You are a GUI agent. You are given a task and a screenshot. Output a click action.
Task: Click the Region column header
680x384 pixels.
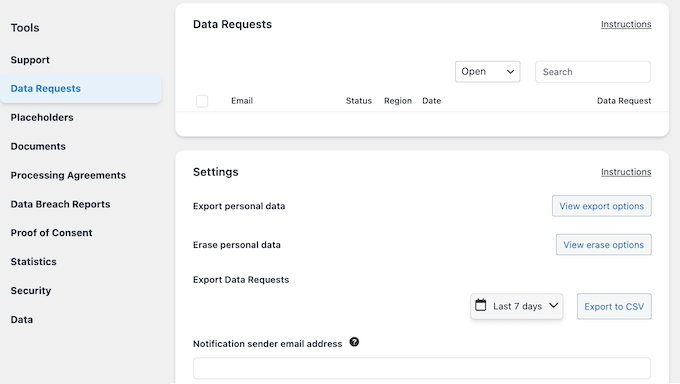tap(398, 101)
